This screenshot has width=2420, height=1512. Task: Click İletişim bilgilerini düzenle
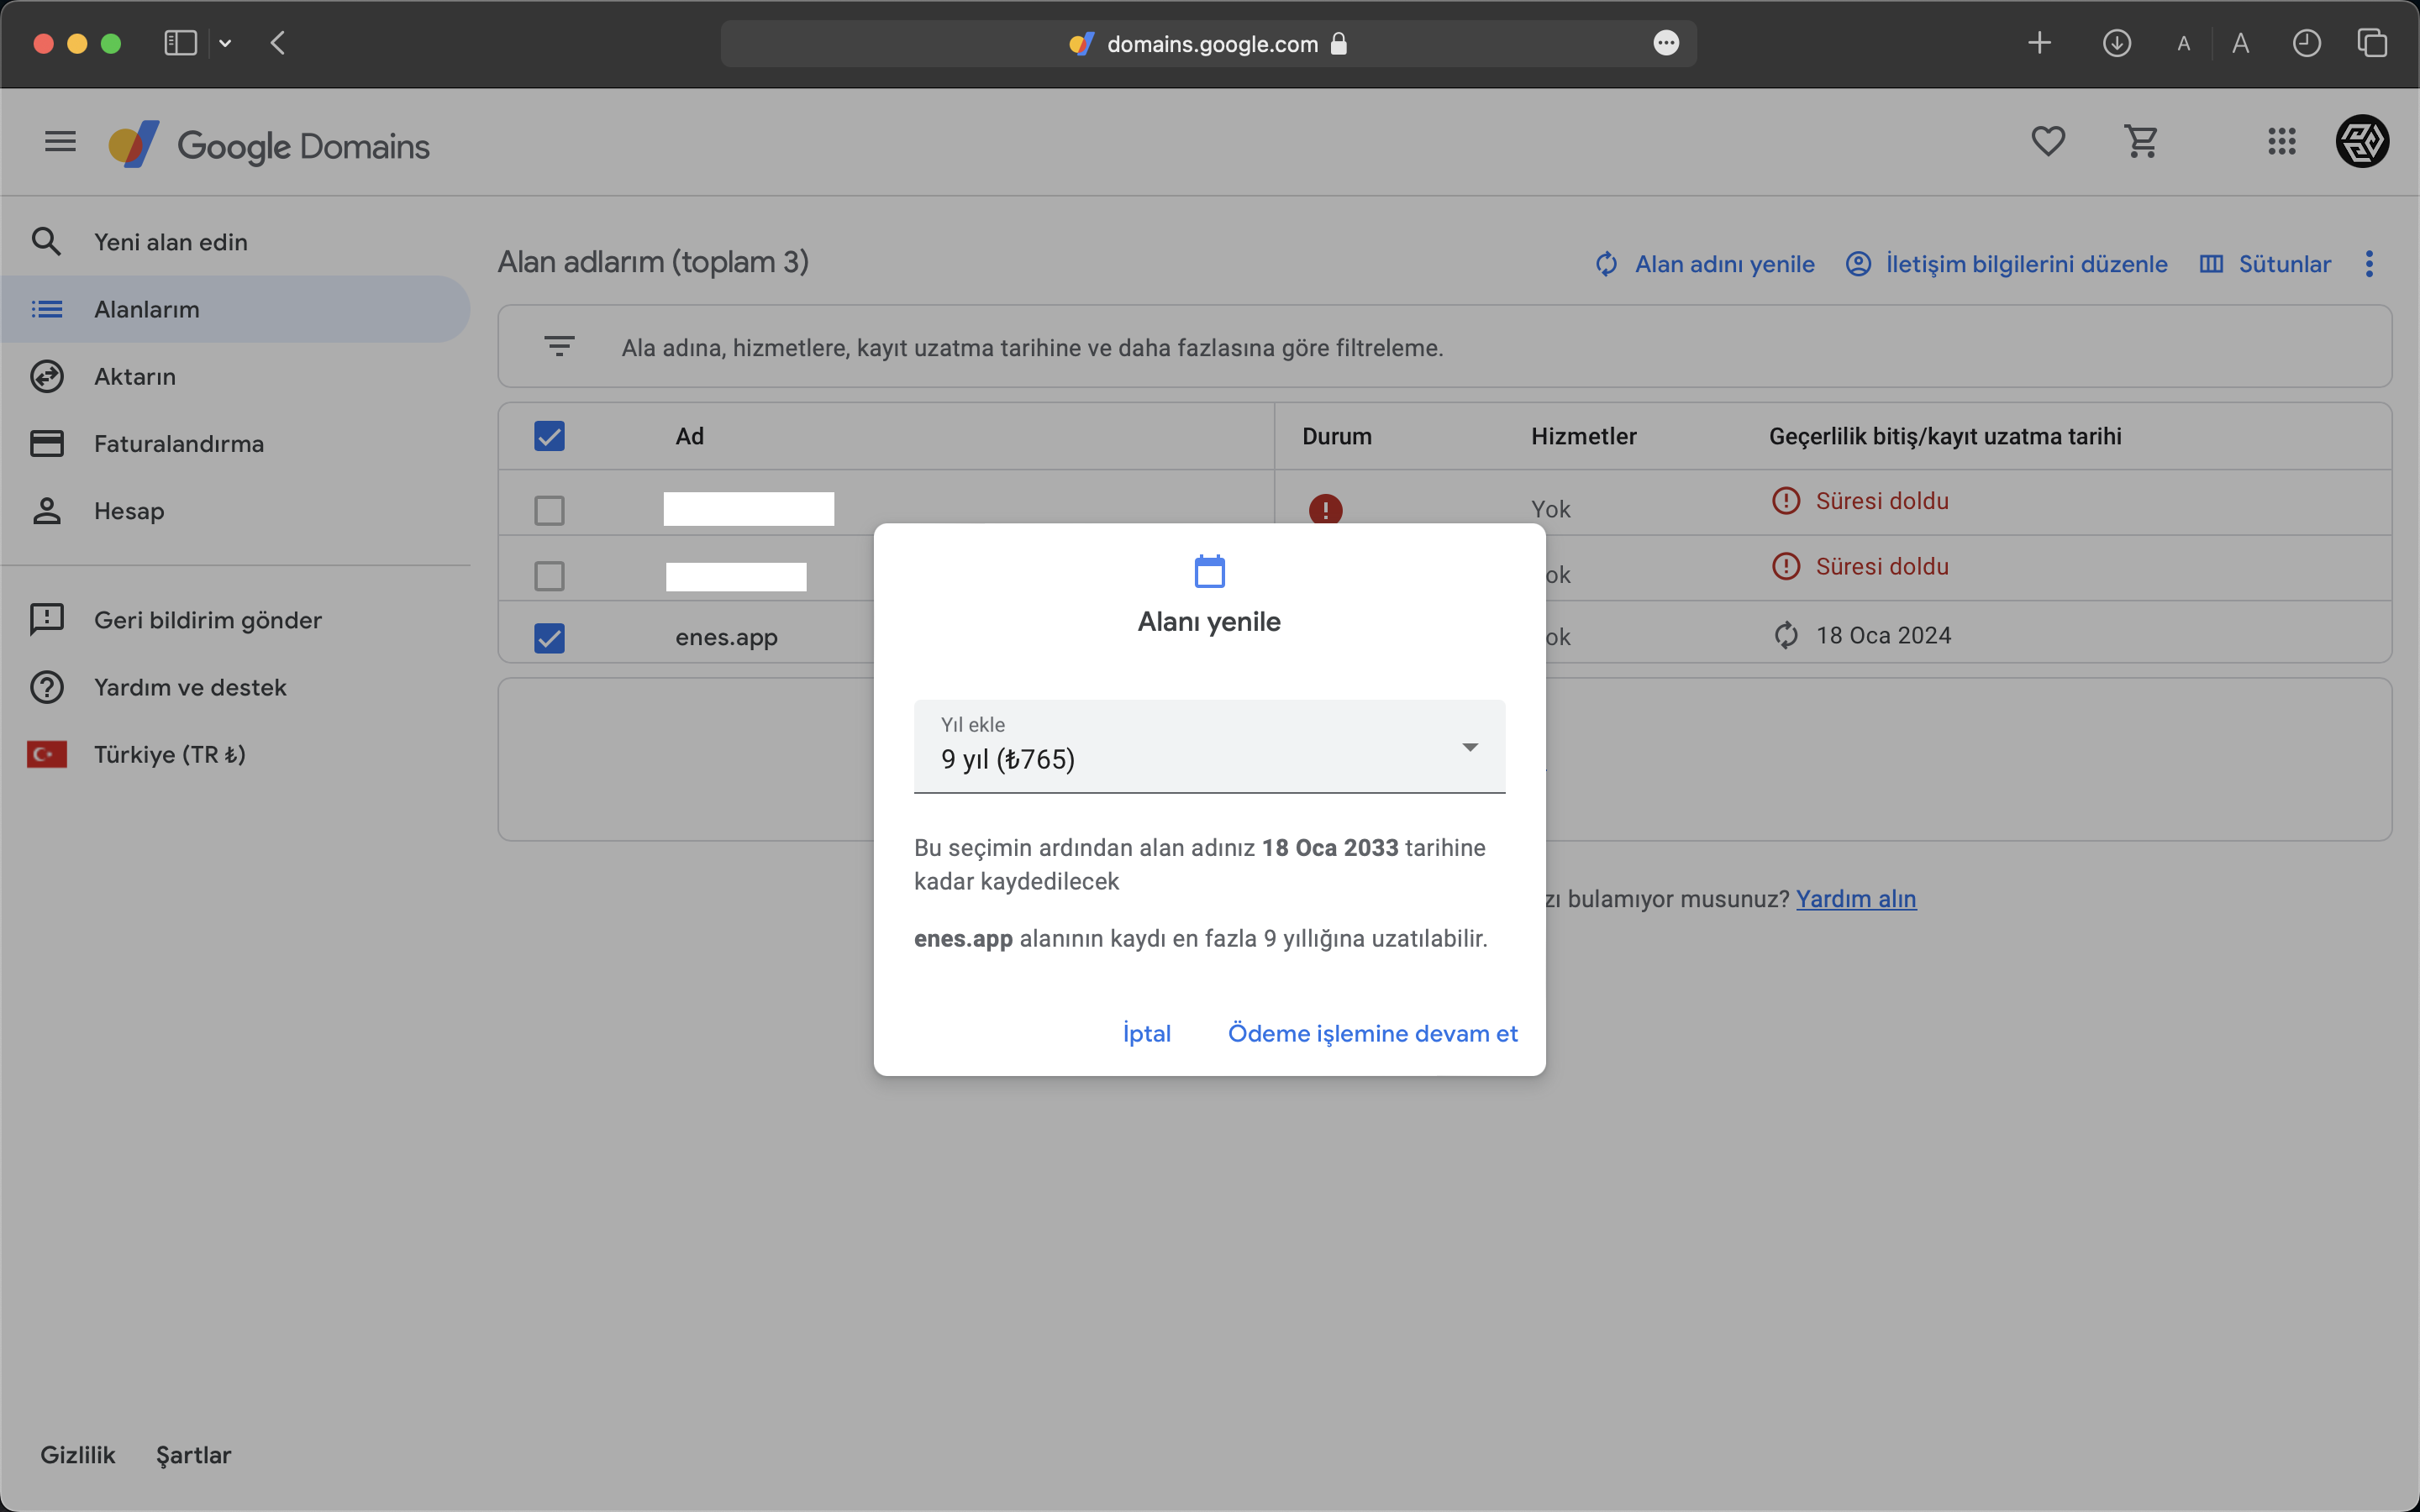point(2006,264)
